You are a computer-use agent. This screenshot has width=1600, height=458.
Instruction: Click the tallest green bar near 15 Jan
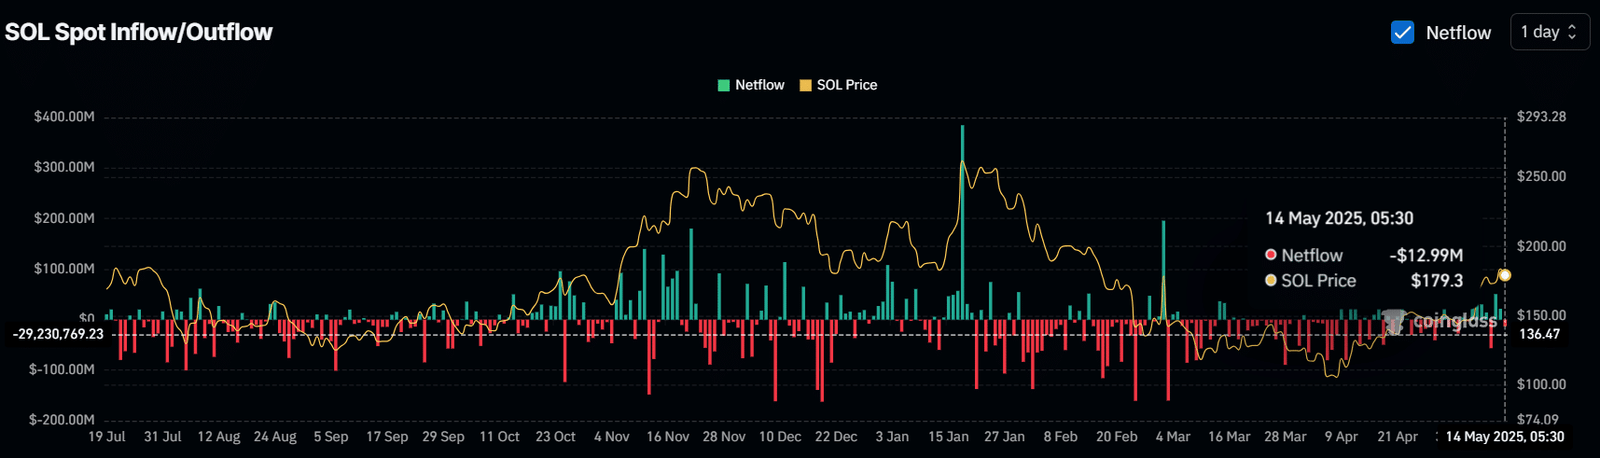pos(962,222)
